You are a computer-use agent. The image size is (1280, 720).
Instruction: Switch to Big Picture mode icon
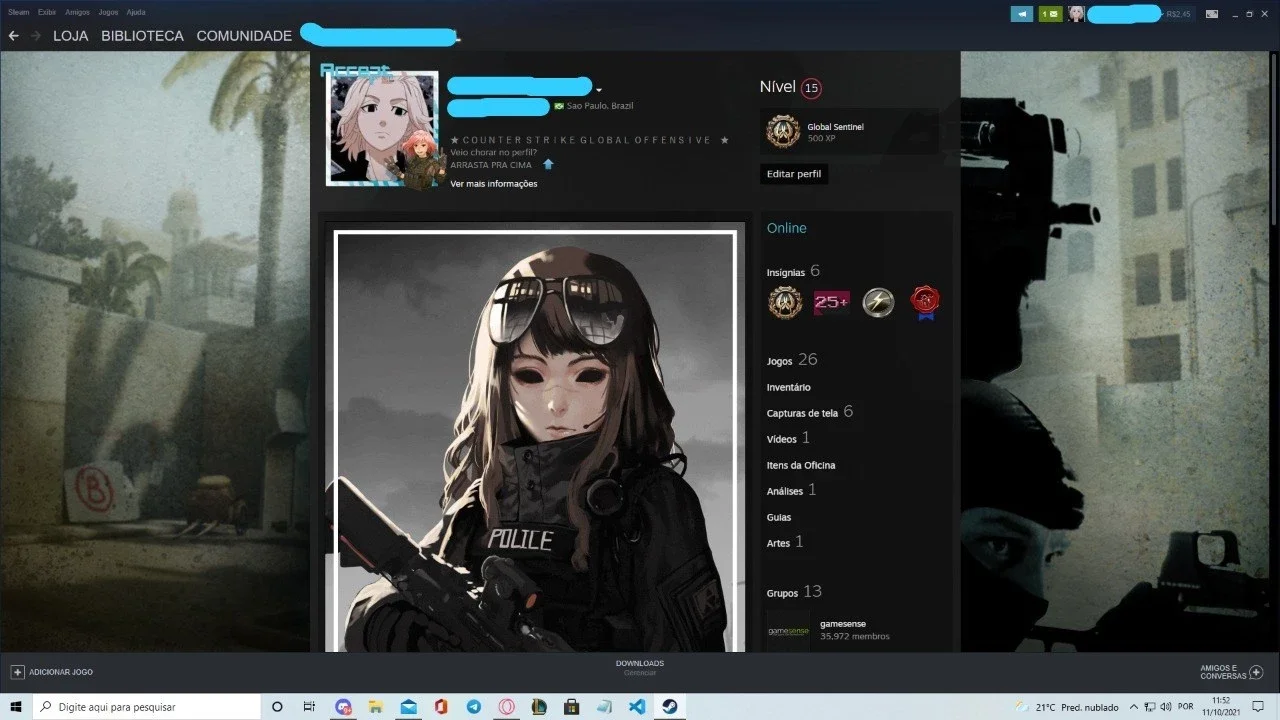tap(1212, 14)
